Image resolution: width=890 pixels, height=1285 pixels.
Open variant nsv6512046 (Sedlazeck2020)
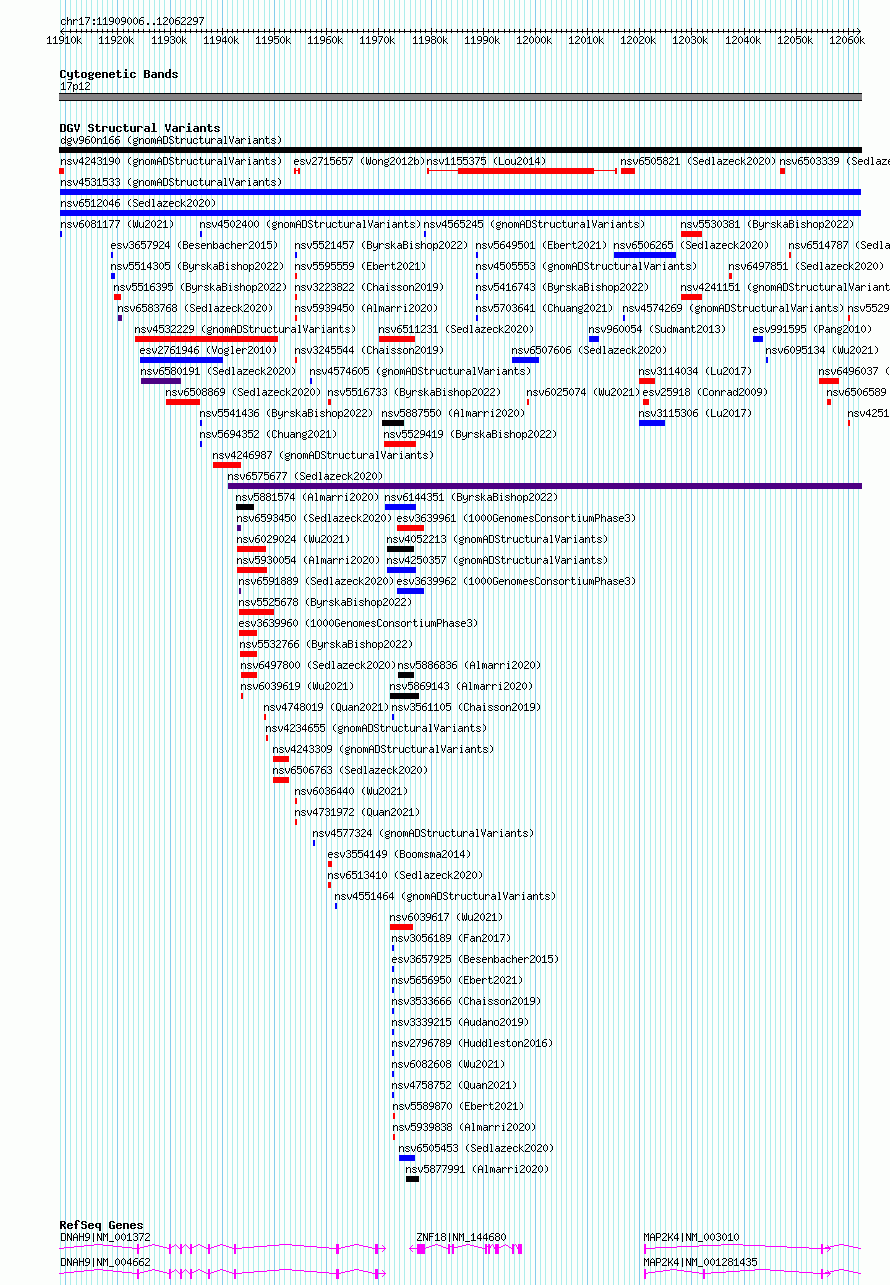point(137,203)
